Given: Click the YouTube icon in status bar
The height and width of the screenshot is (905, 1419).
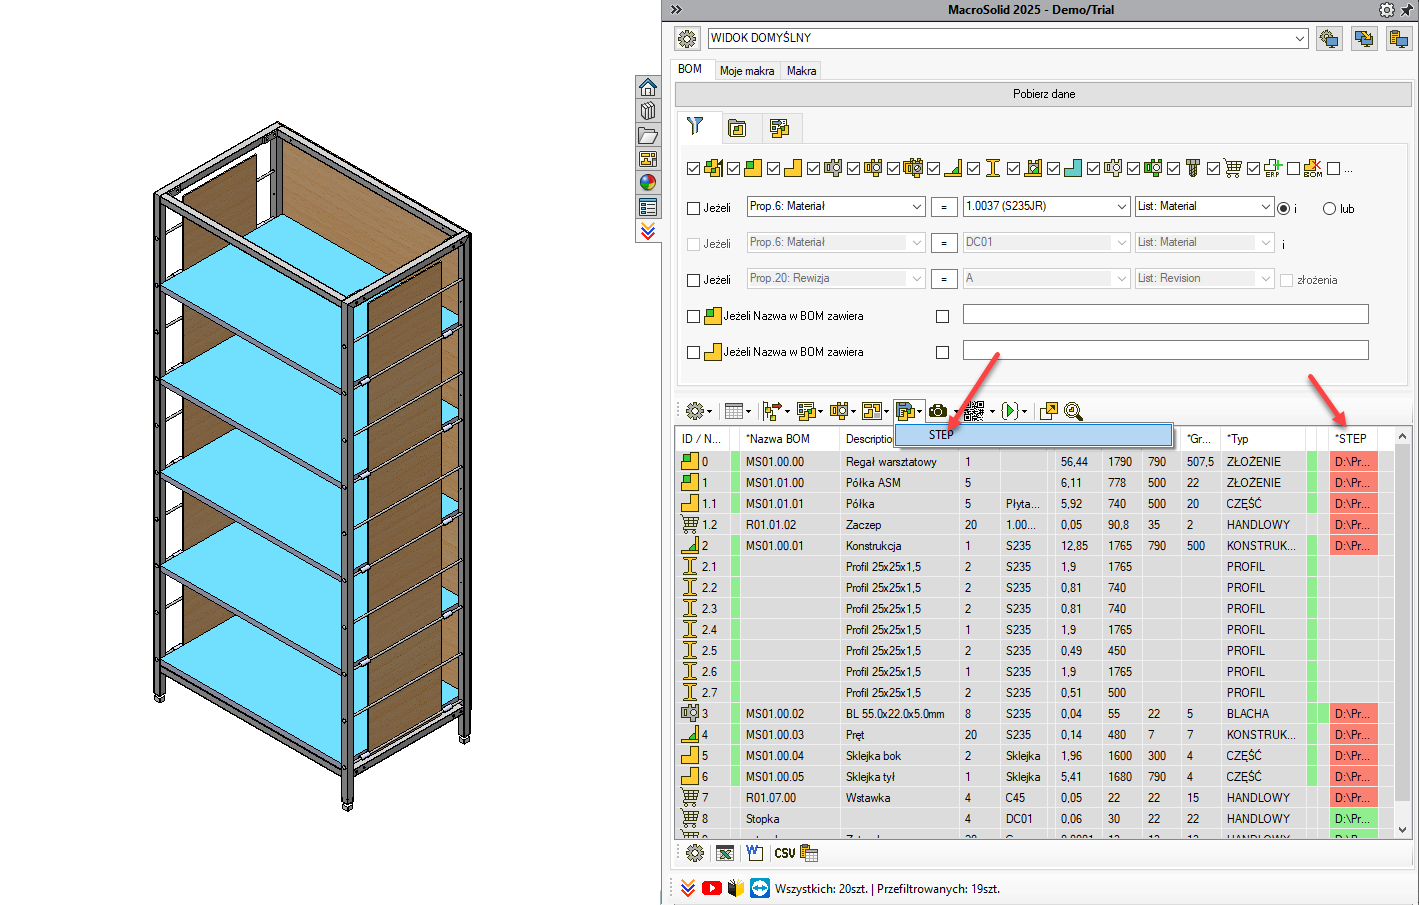Looking at the screenshot, I should click(712, 888).
